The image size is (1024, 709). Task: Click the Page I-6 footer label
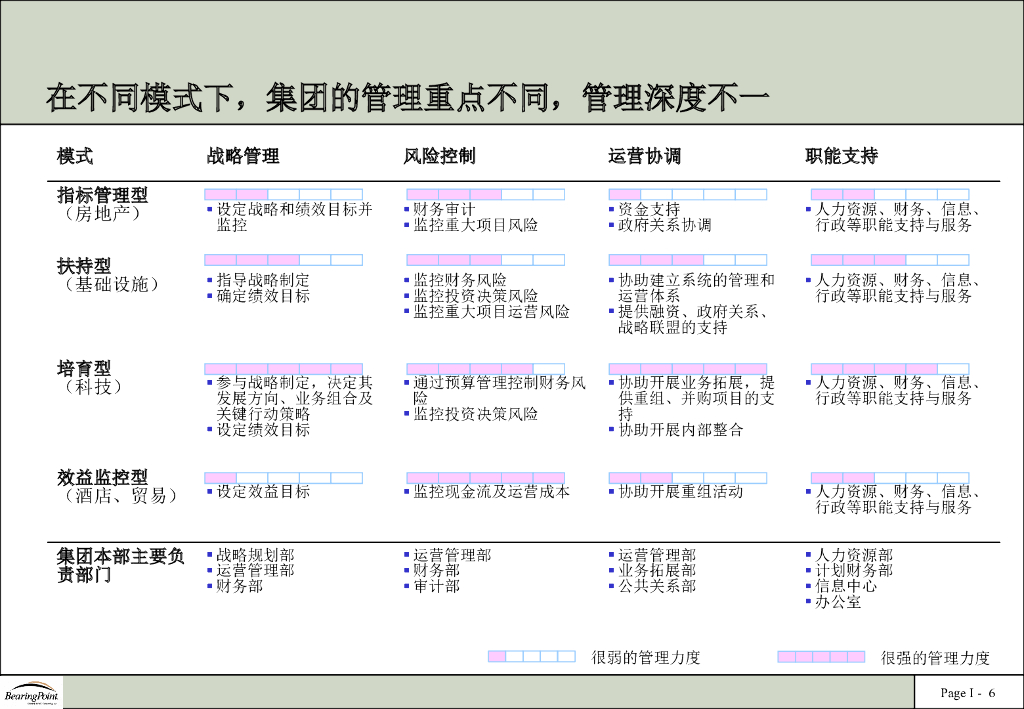point(966,692)
